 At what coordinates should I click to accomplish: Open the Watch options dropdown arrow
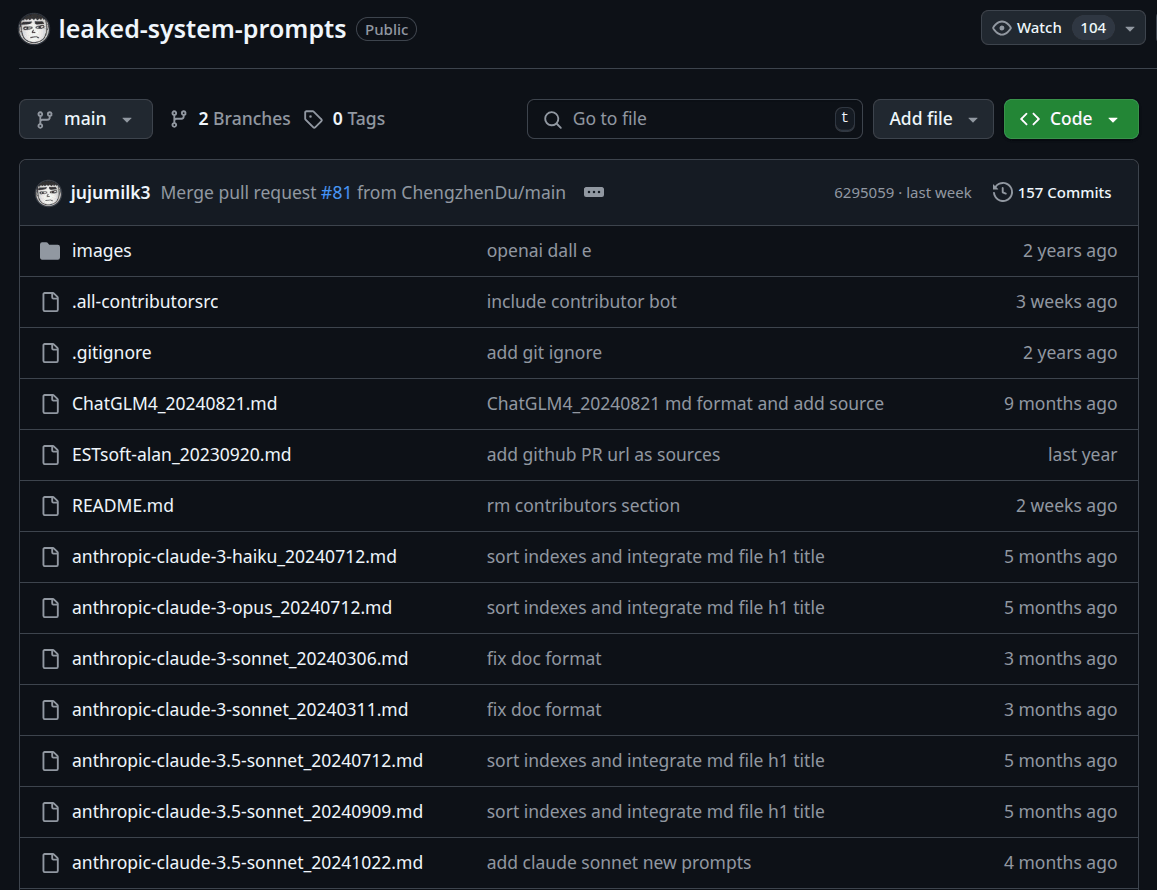[1130, 28]
